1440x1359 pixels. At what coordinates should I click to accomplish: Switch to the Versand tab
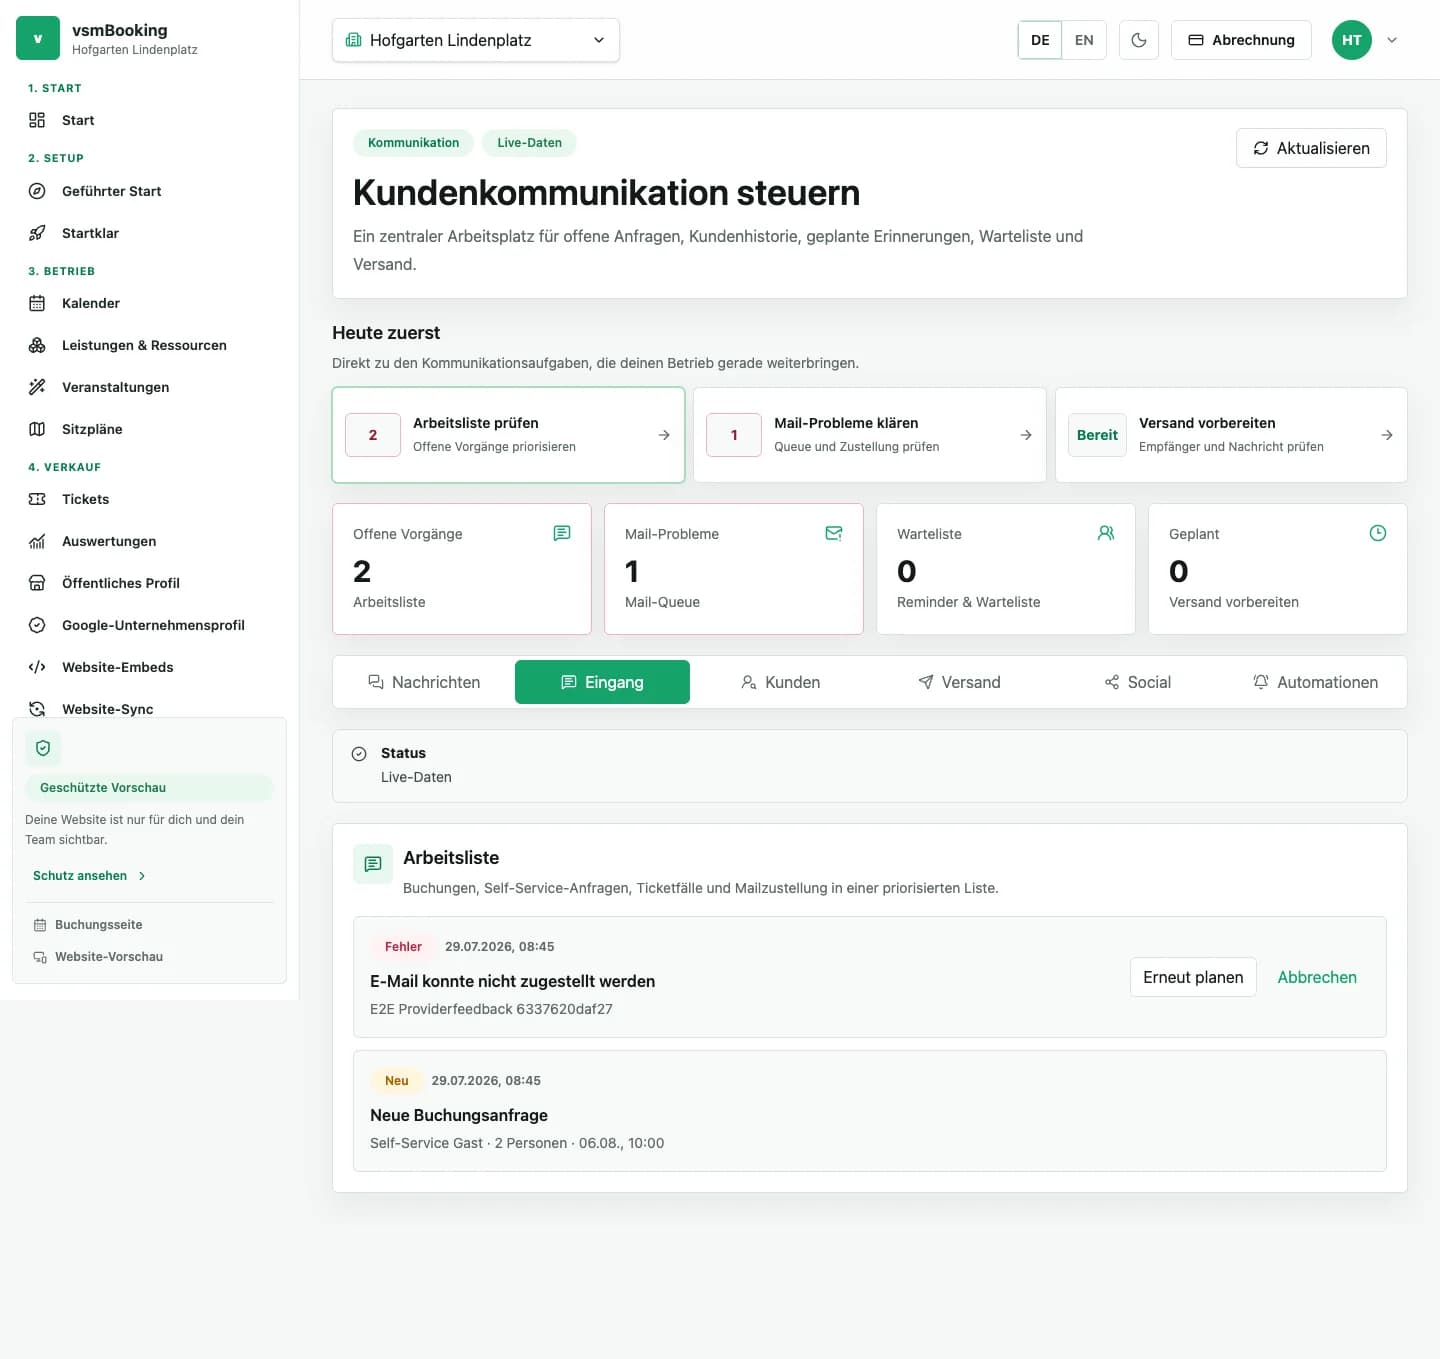[x=959, y=682]
